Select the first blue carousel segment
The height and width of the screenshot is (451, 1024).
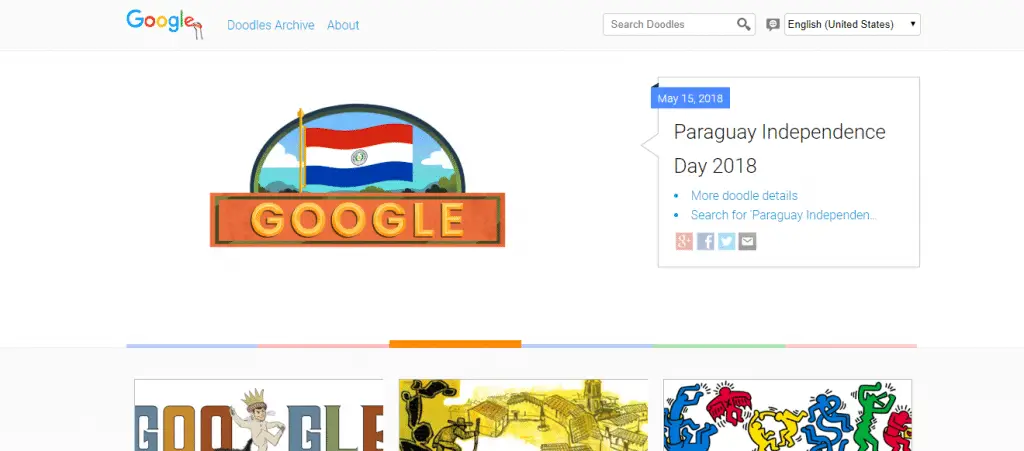[192, 346]
